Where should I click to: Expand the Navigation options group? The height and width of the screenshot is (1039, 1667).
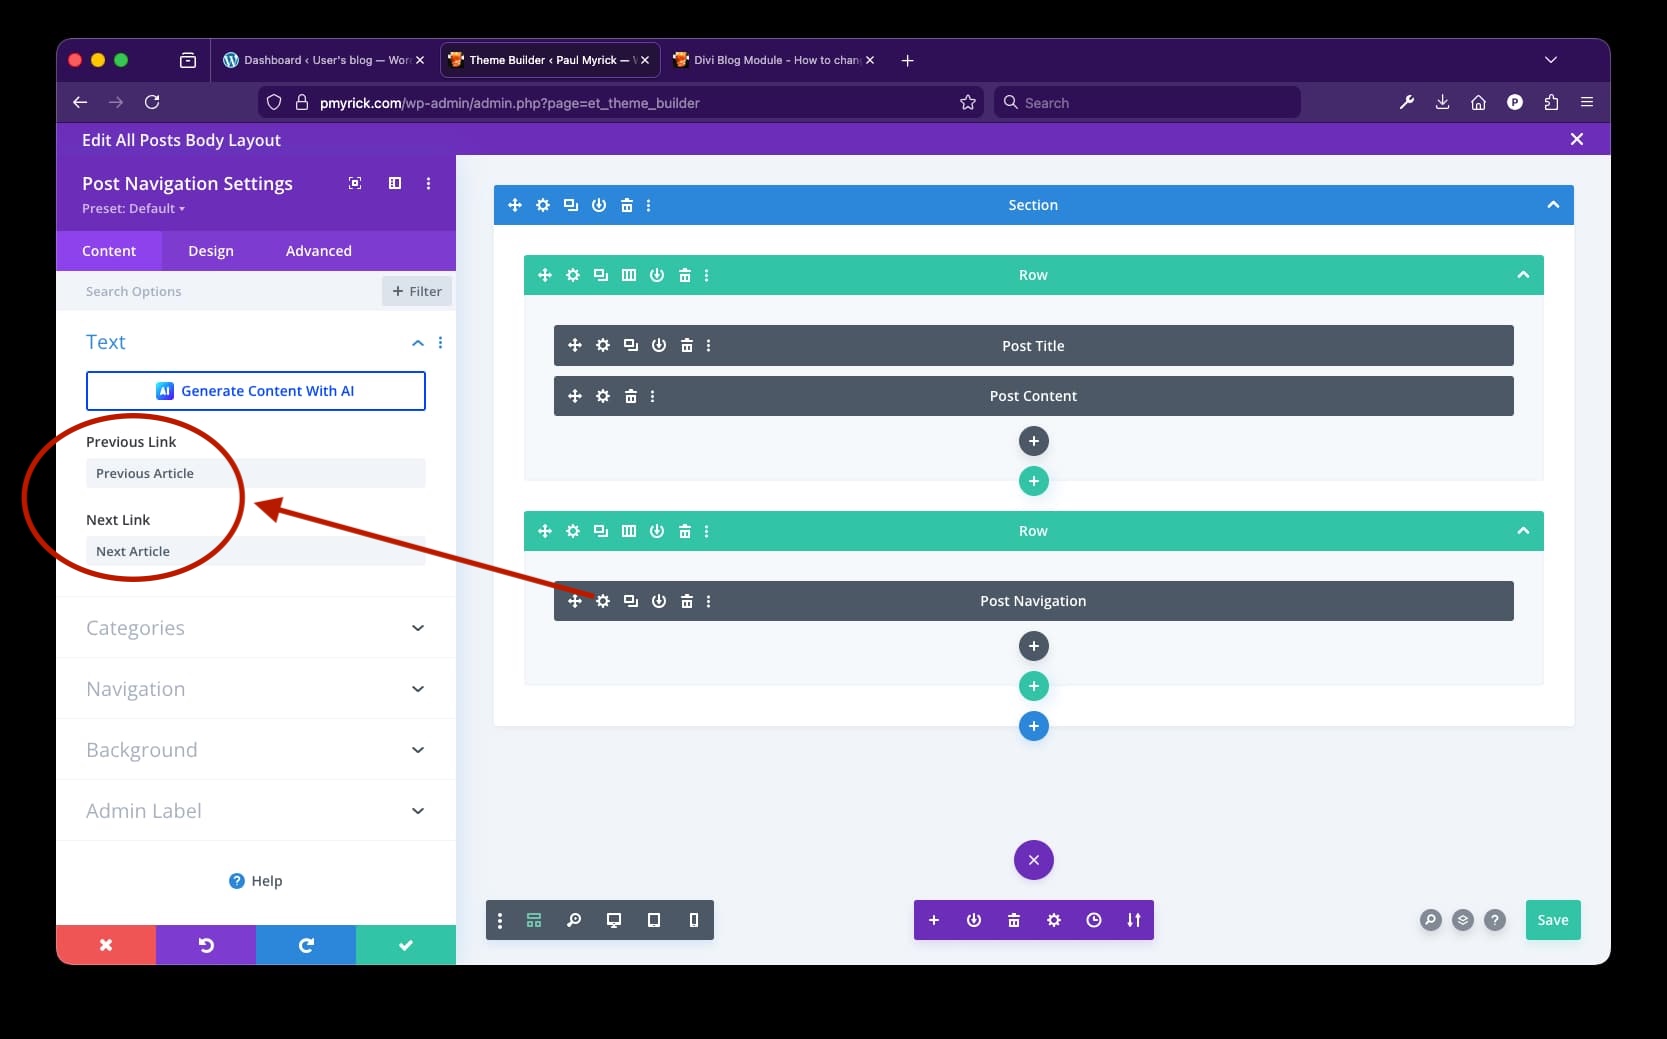[x=256, y=689]
